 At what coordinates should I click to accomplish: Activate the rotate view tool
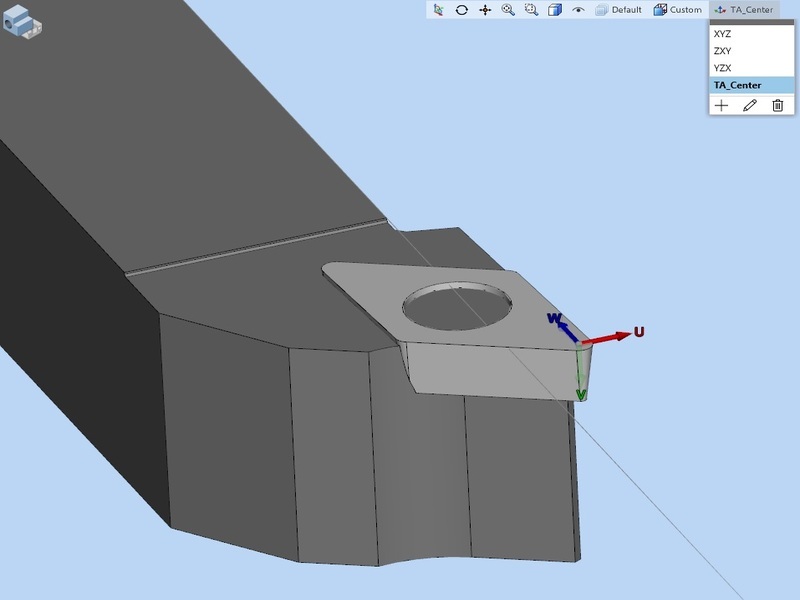[462, 10]
